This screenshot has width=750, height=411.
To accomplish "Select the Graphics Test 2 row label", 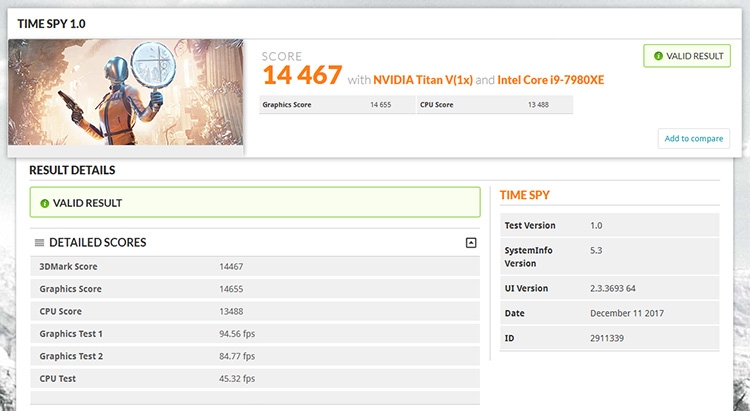I will coord(71,356).
